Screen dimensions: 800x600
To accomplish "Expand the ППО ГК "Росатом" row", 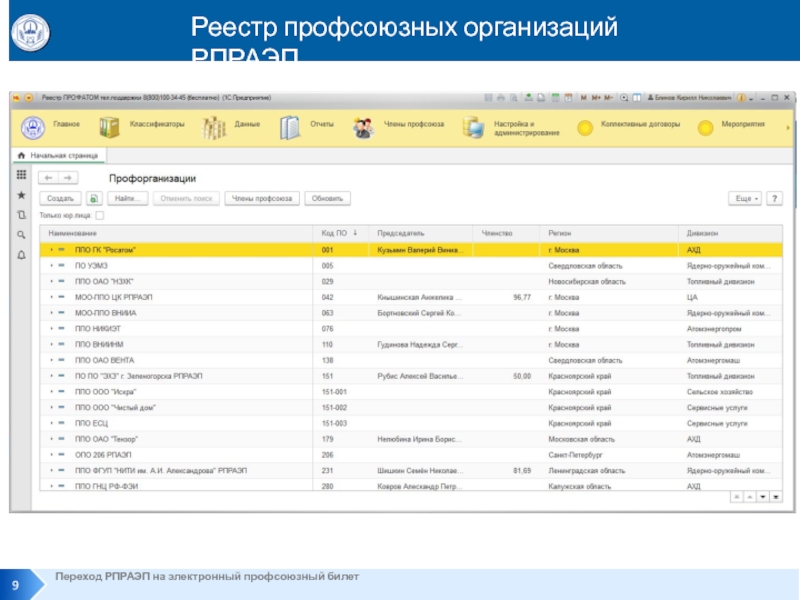I will 51,249.
